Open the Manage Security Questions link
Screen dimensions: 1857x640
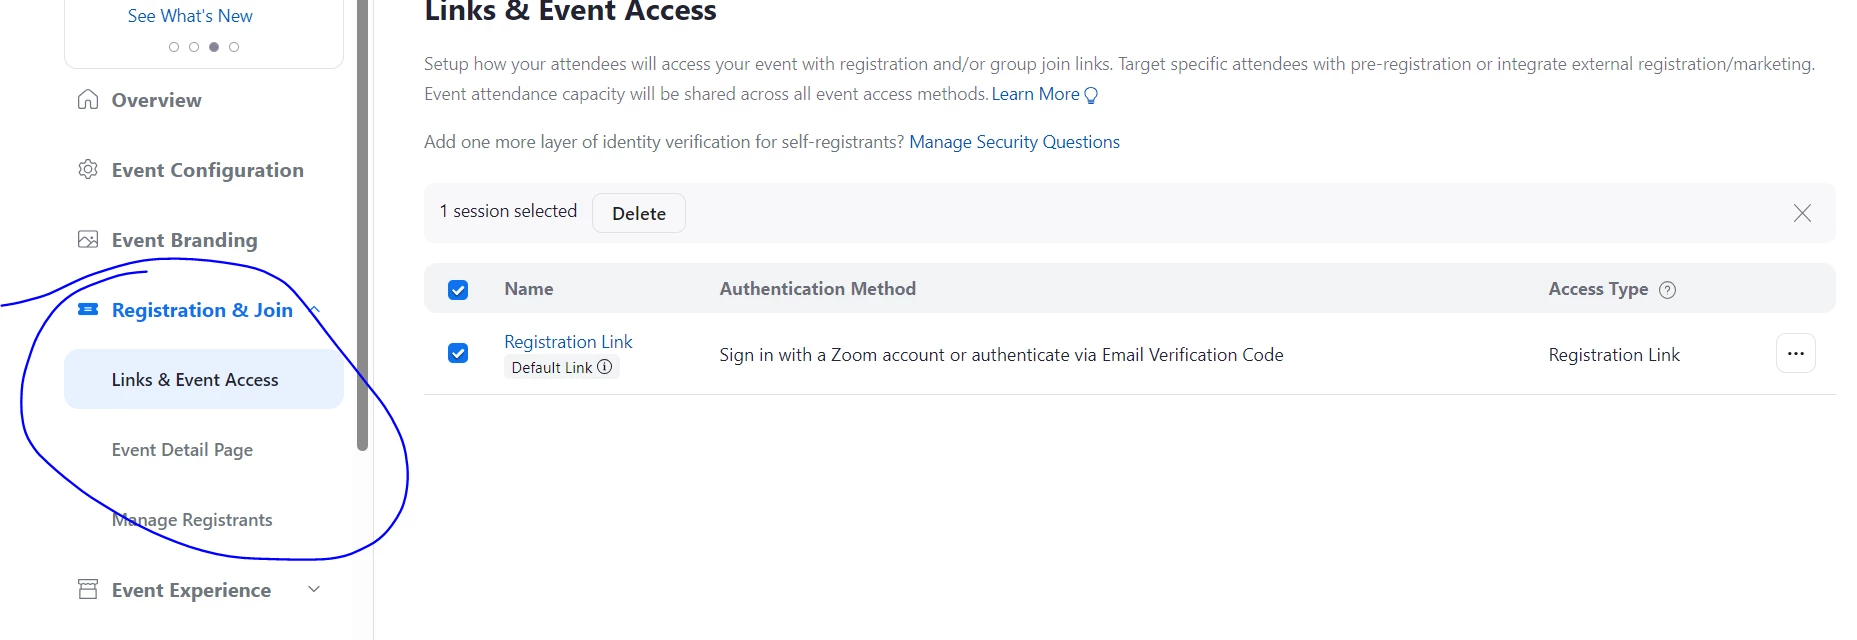(x=1014, y=142)
